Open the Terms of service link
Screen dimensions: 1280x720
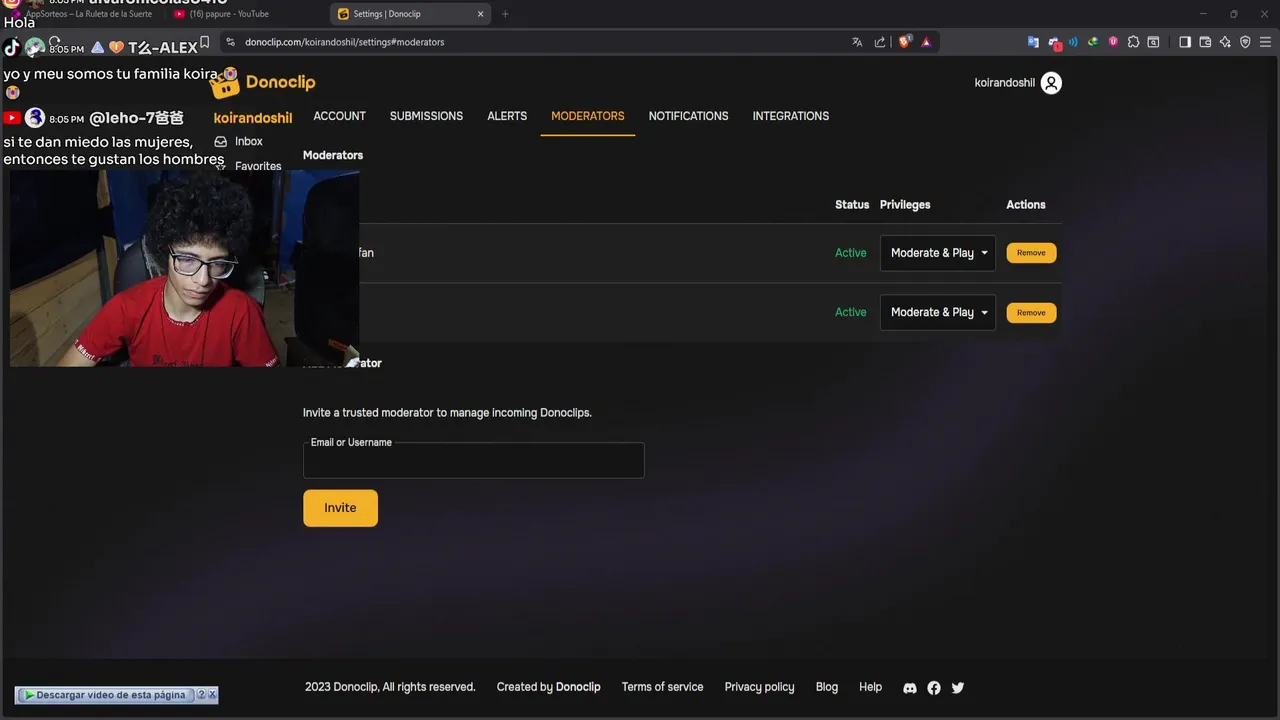point(662,687)
